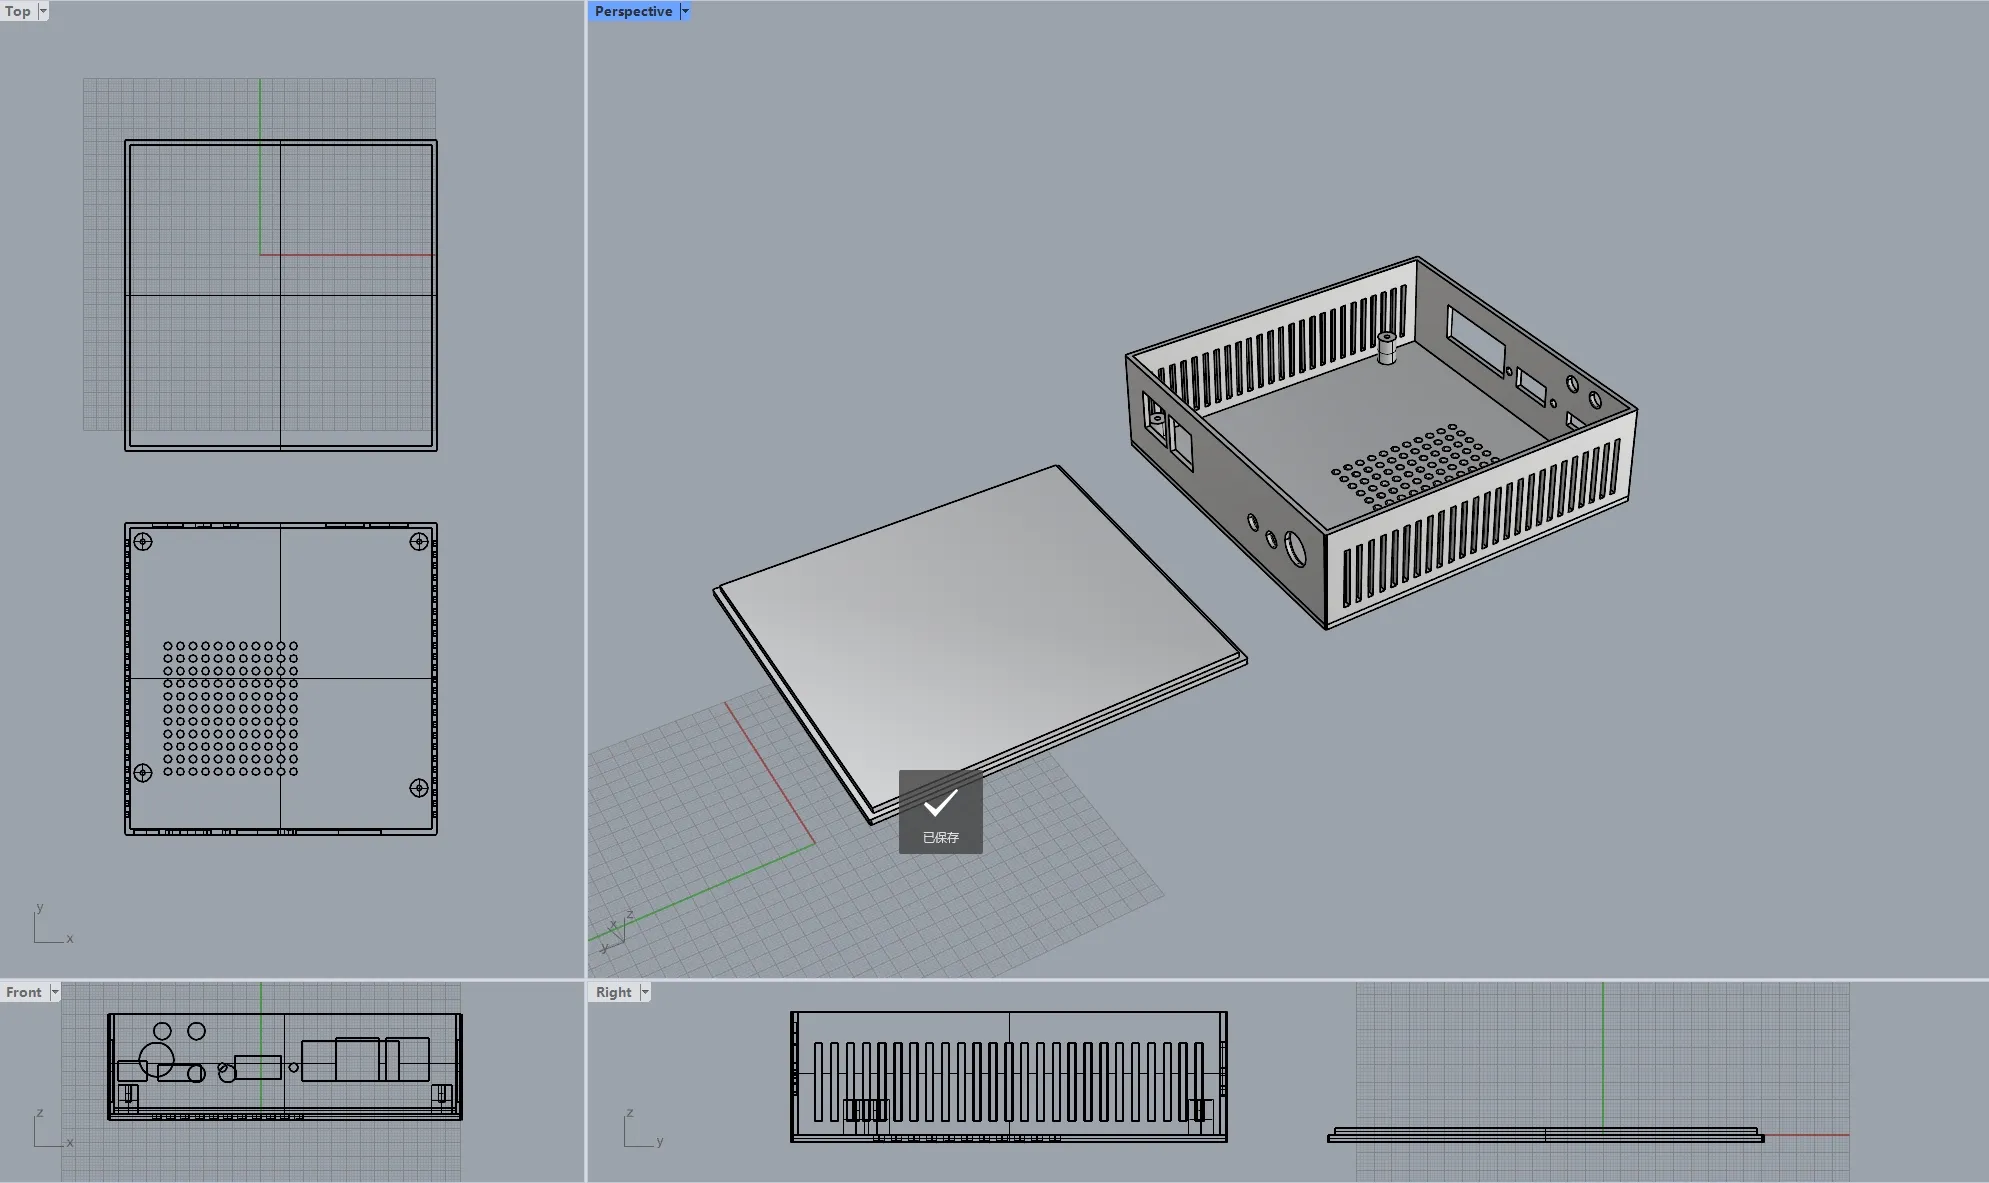Click the saved checkmark notification
Image resolution: width=1989 pixels, height=1183 pixels.
(x=940, y=811)
